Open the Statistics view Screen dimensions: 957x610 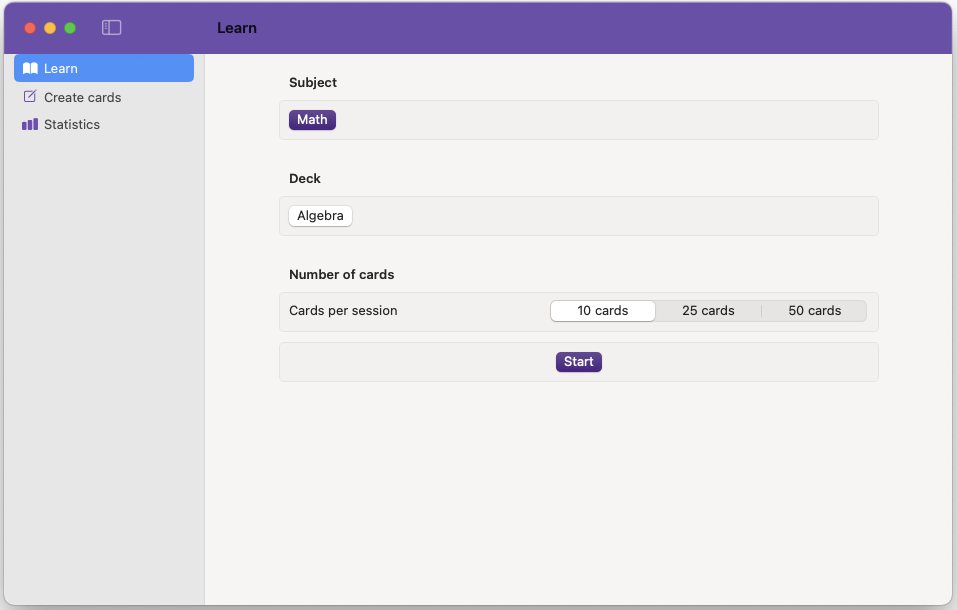pos(71,124)
